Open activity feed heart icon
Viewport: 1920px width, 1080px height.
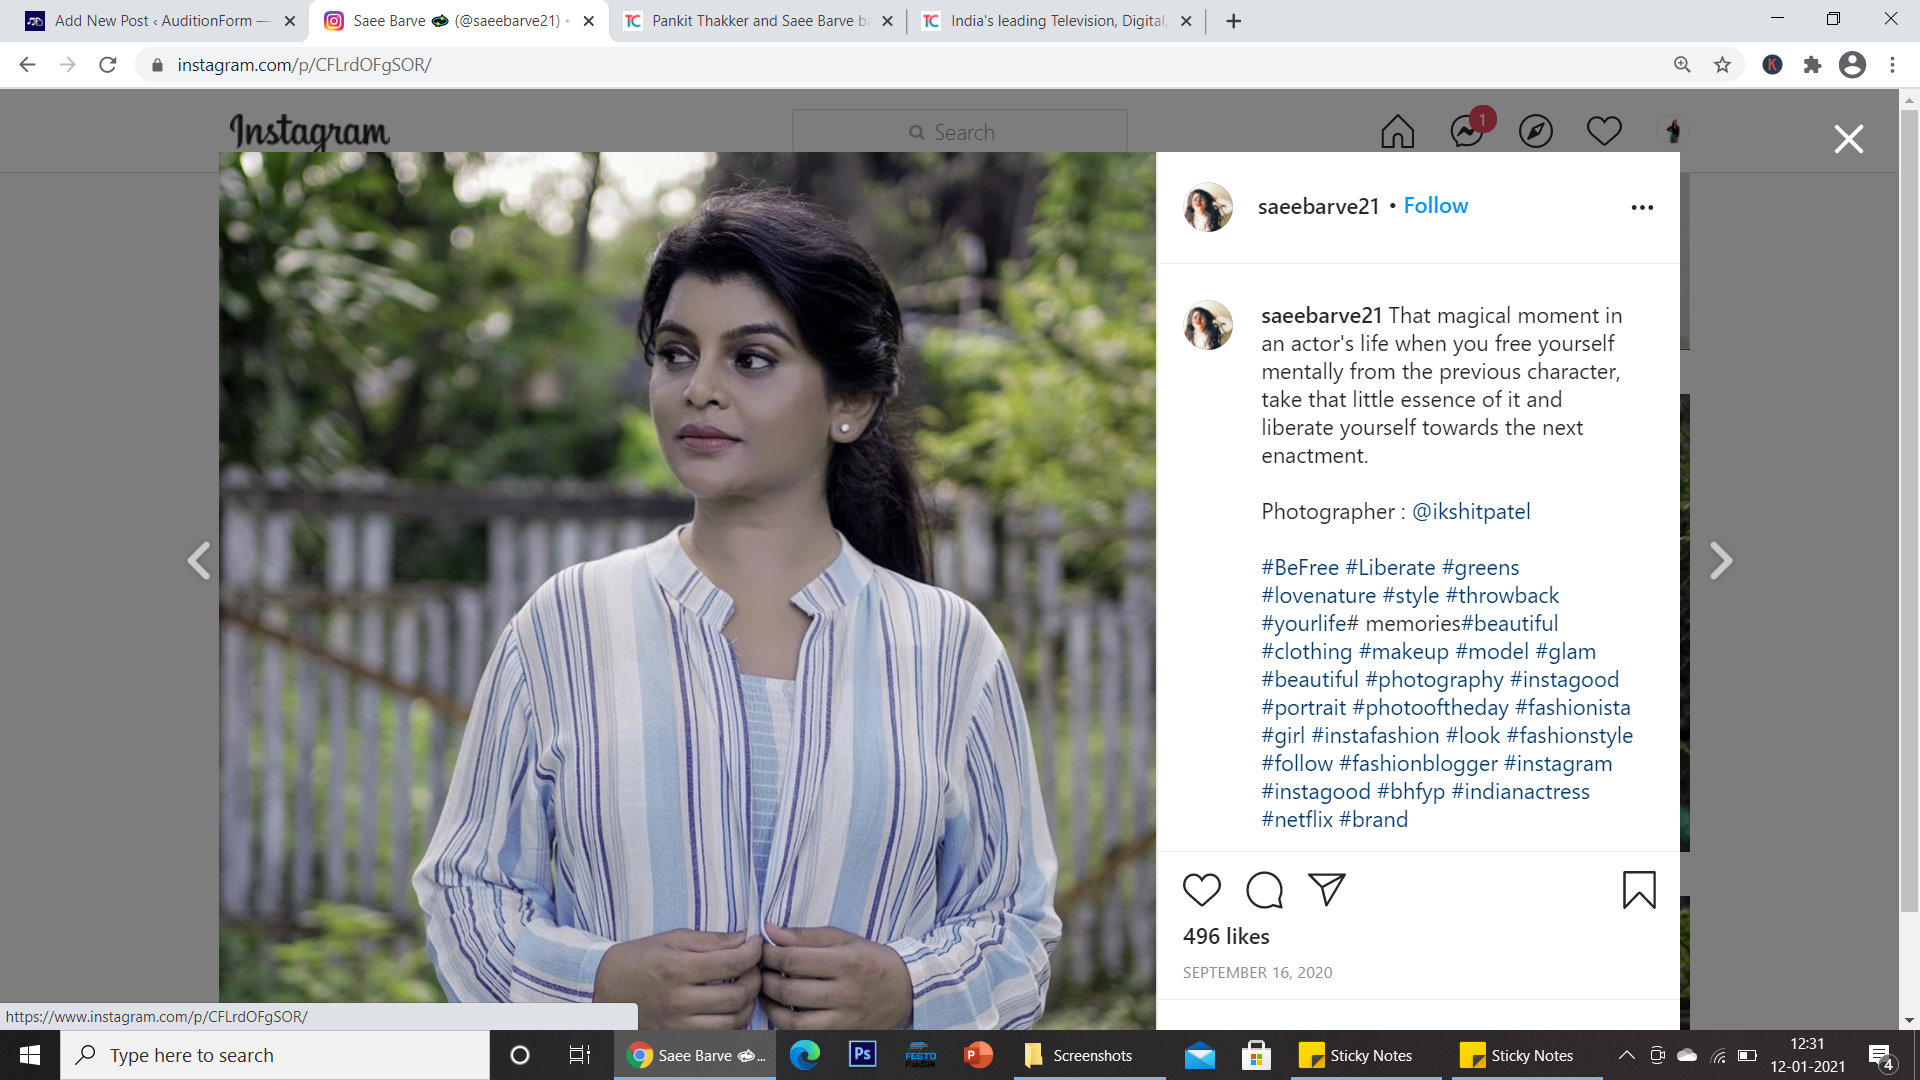click(x=1604, y=131)
